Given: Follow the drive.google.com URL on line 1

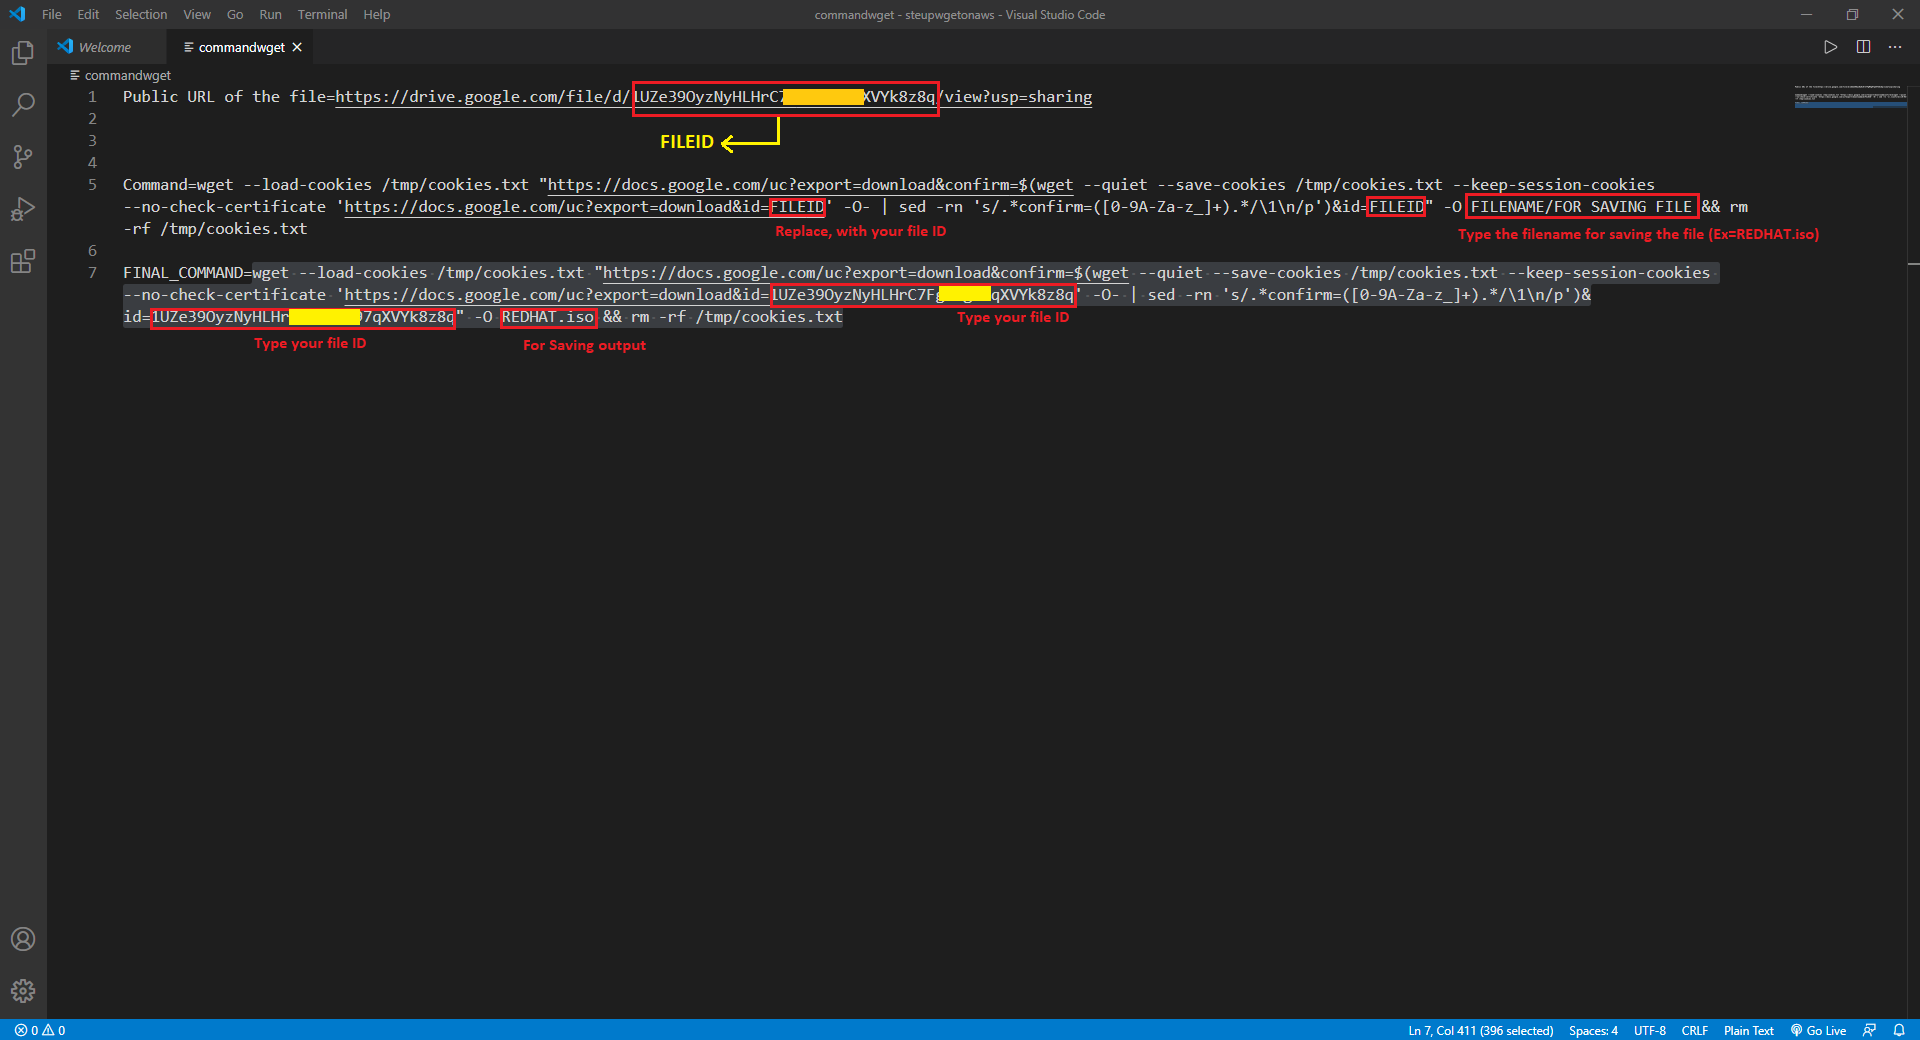Looking at the screenshot, I should coord(714,97).
